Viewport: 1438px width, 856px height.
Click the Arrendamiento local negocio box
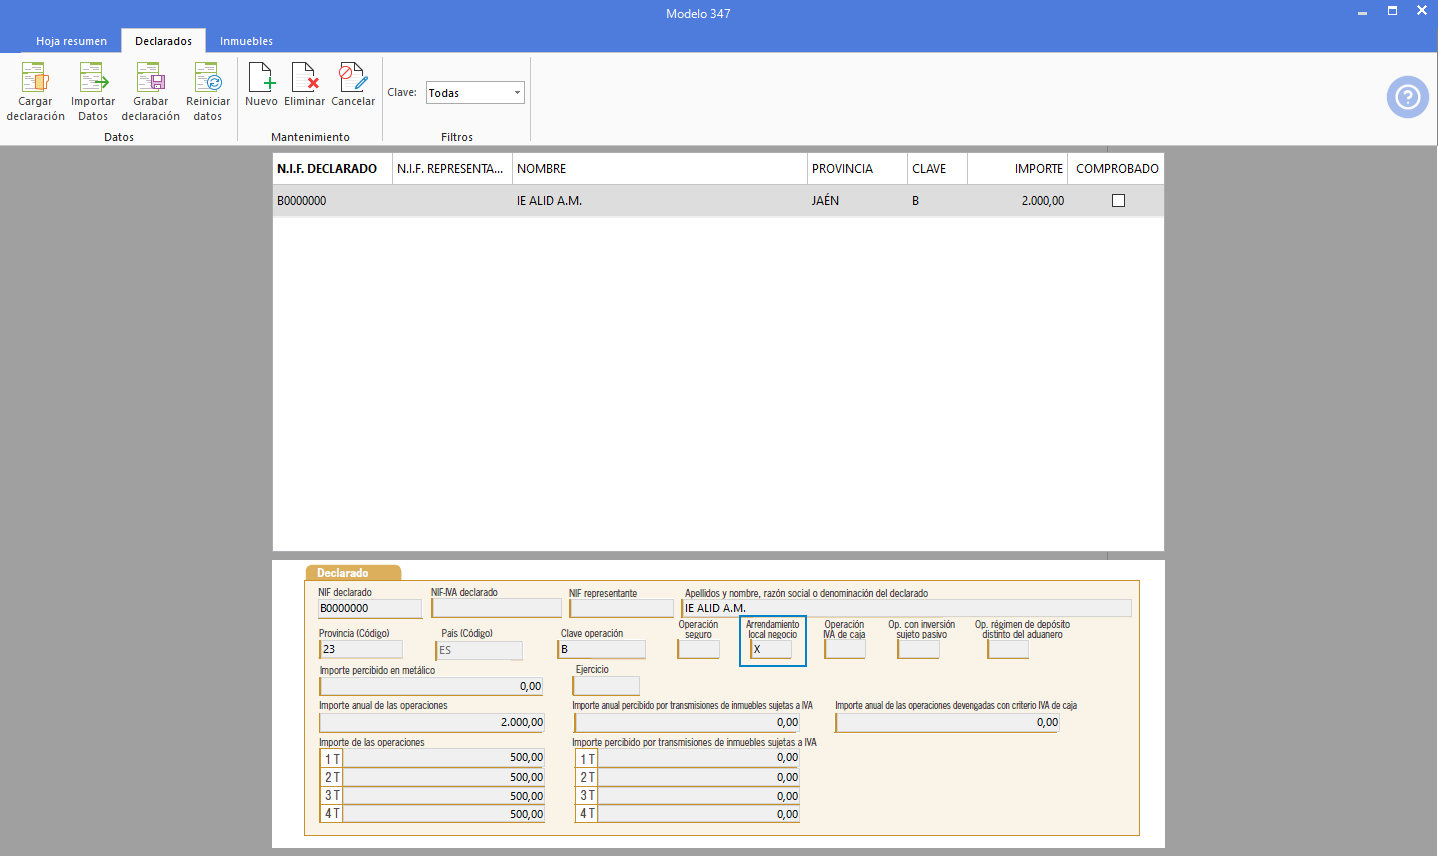coord(771,649)
